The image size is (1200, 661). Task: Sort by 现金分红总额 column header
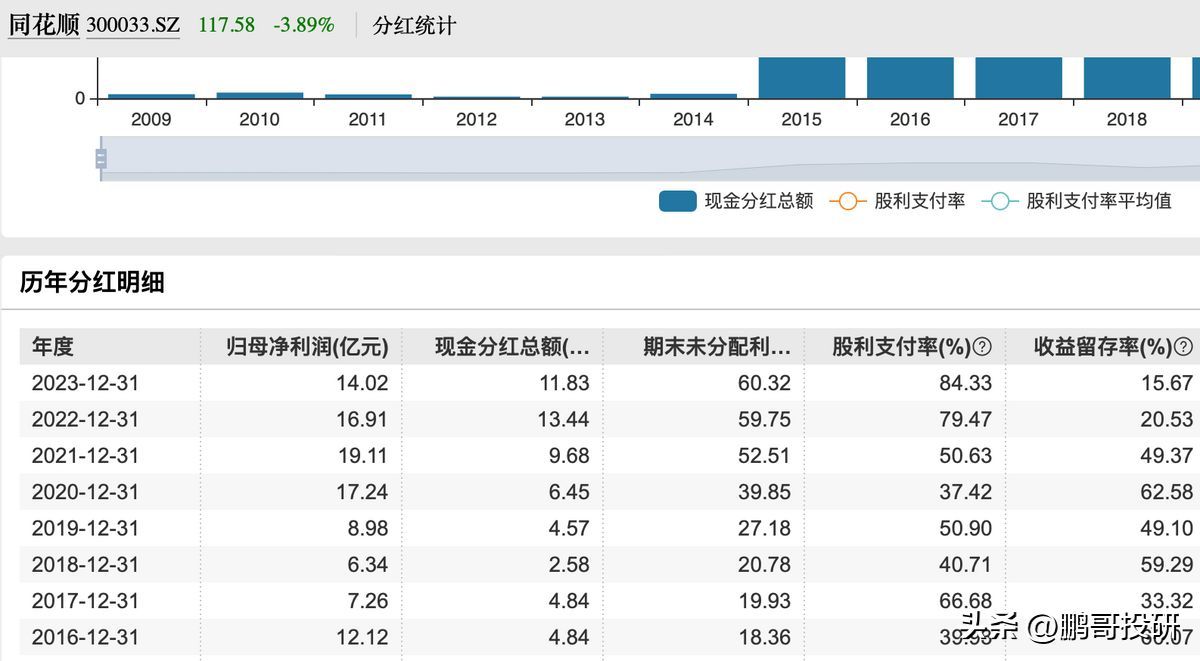pyautogui.click(x=512, y=347)
